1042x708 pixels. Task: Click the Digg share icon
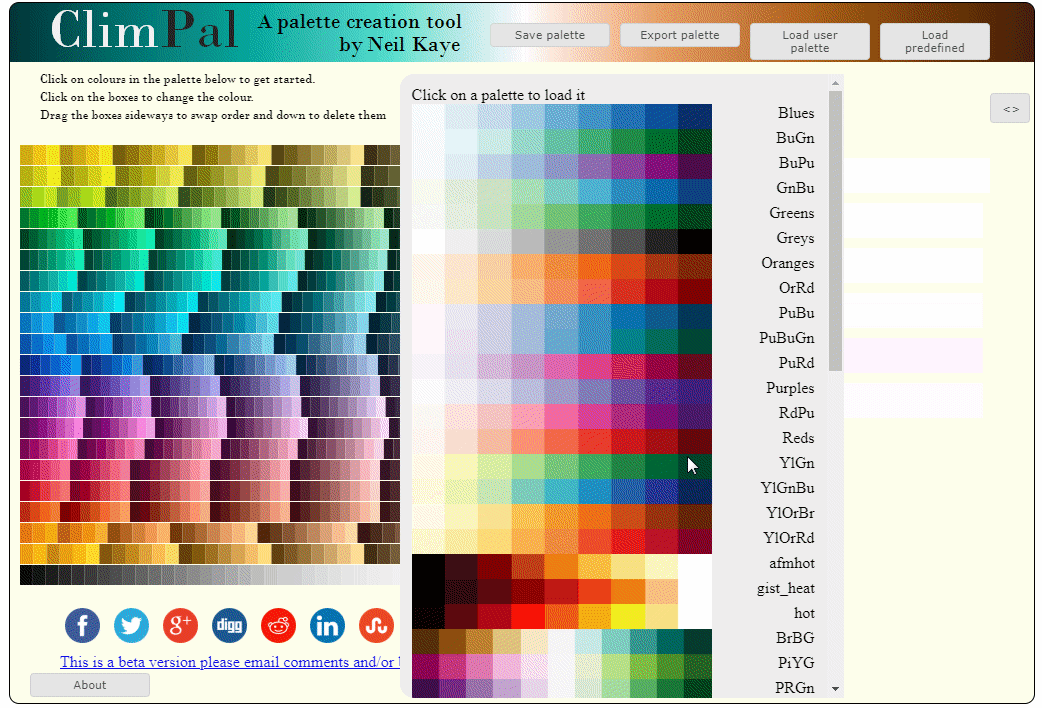click(x=229, y=625)
